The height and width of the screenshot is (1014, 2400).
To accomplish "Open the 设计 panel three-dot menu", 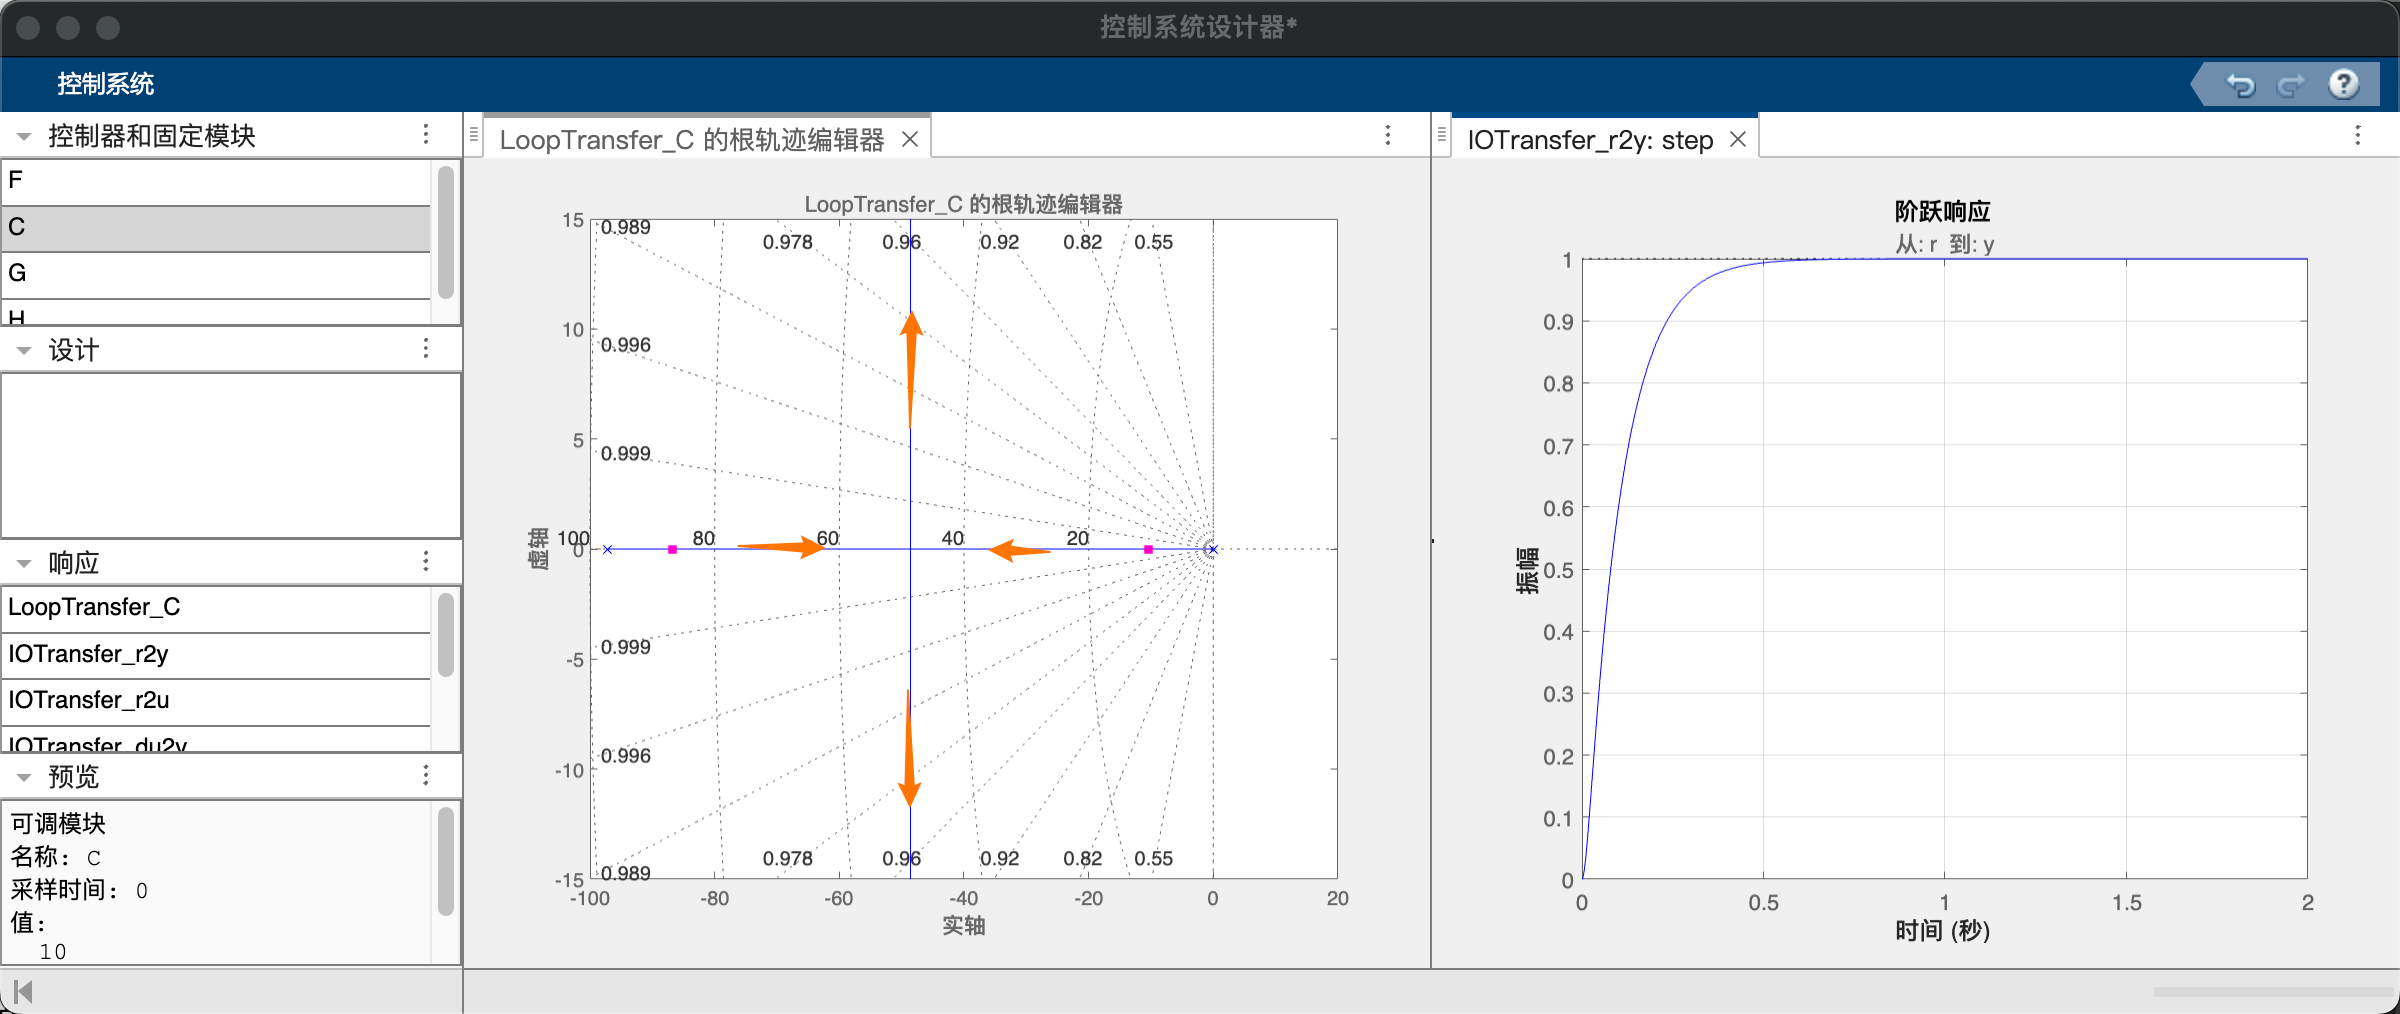I will click(x=426, y=348).
